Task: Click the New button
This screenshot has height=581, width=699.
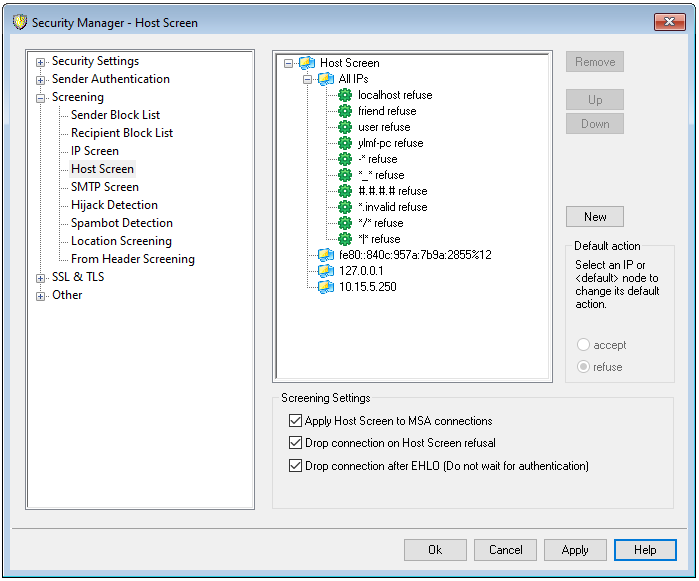Action: tap(595, 217)
